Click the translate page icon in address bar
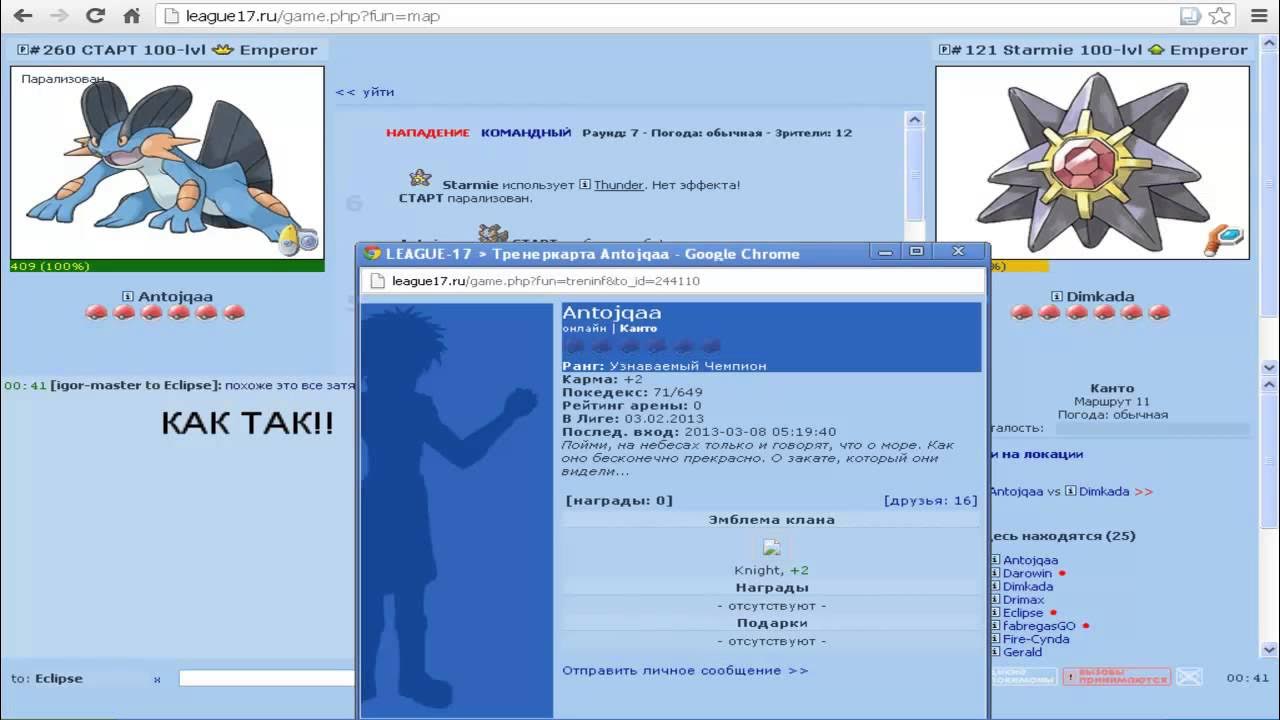The width and height of the screenshot is (1280, 720). tap(1190, 16)
